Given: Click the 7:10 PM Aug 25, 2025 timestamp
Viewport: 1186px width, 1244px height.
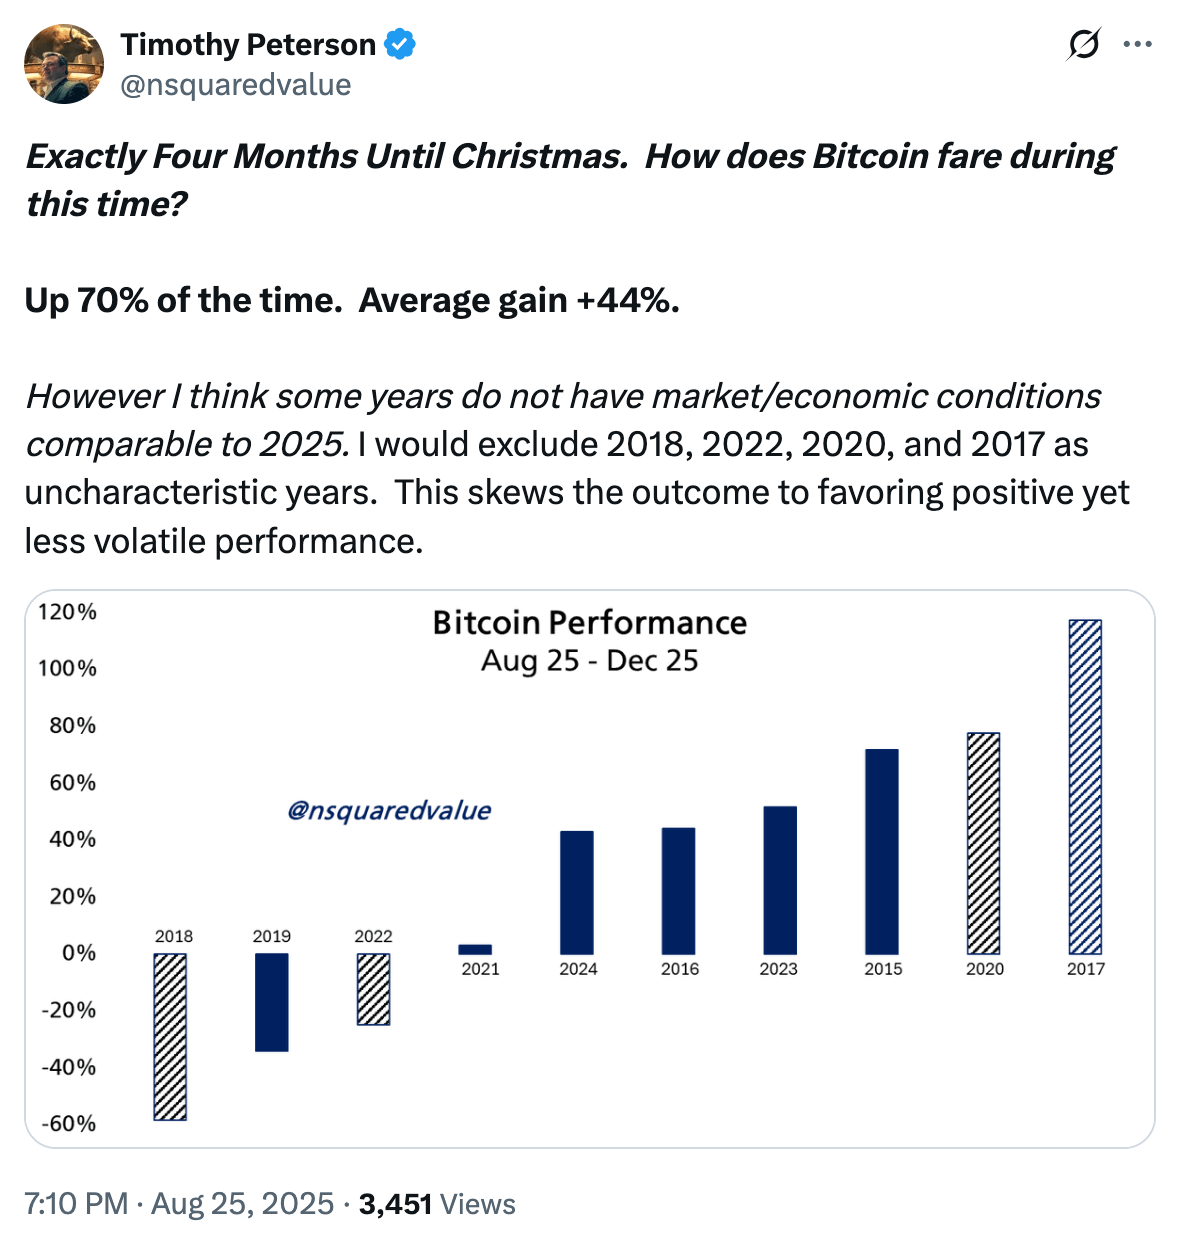Looking at the screenshot, I should [179, 1203].
